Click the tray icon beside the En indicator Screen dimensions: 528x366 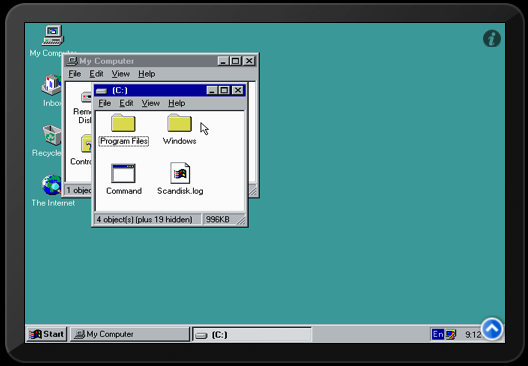tap(451, 334)
